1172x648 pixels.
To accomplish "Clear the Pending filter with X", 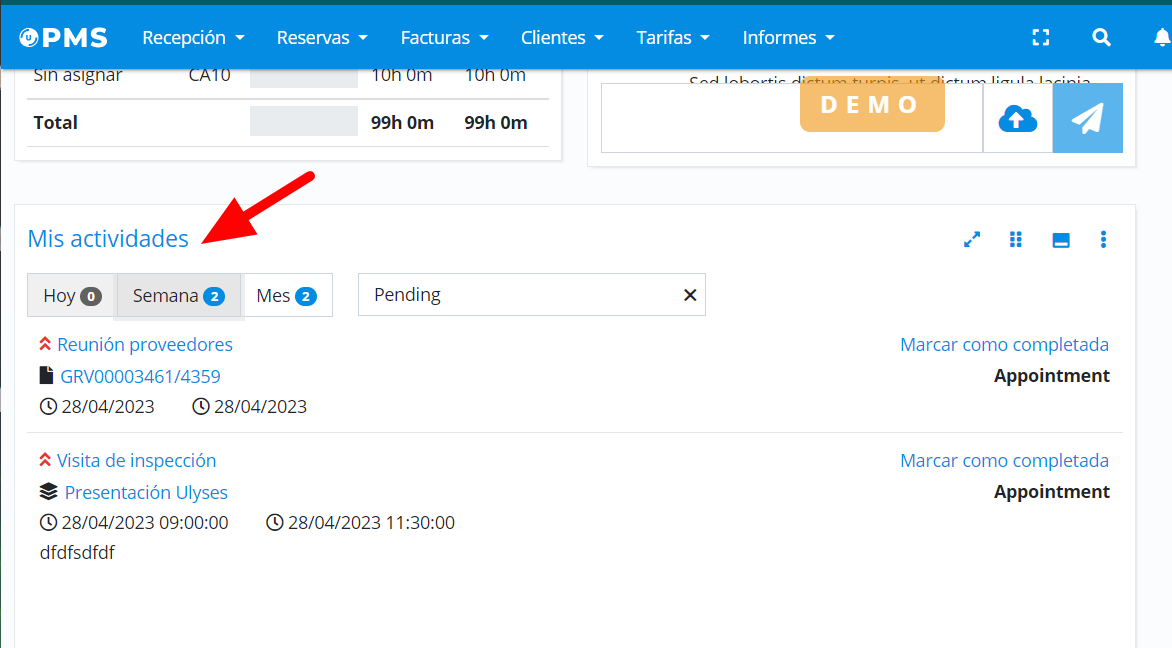I will pos(689,295).
